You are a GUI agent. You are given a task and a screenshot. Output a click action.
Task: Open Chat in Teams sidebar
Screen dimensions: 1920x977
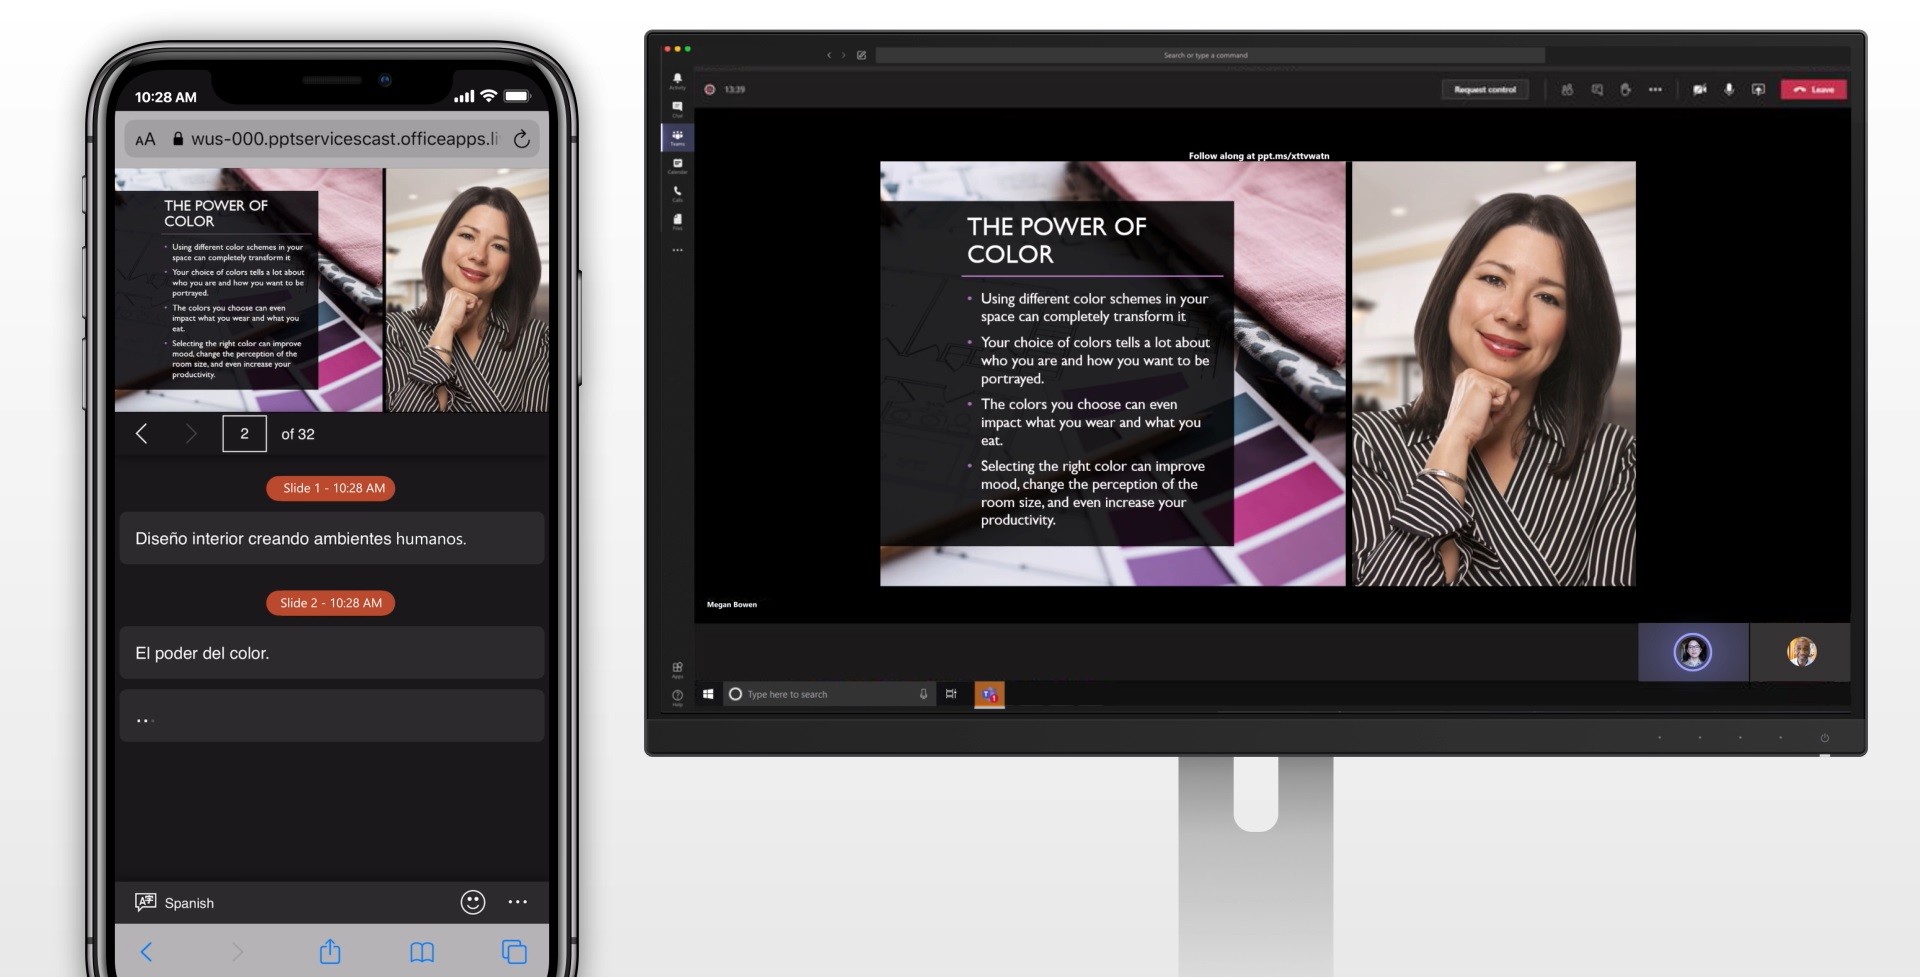[678, 106]
